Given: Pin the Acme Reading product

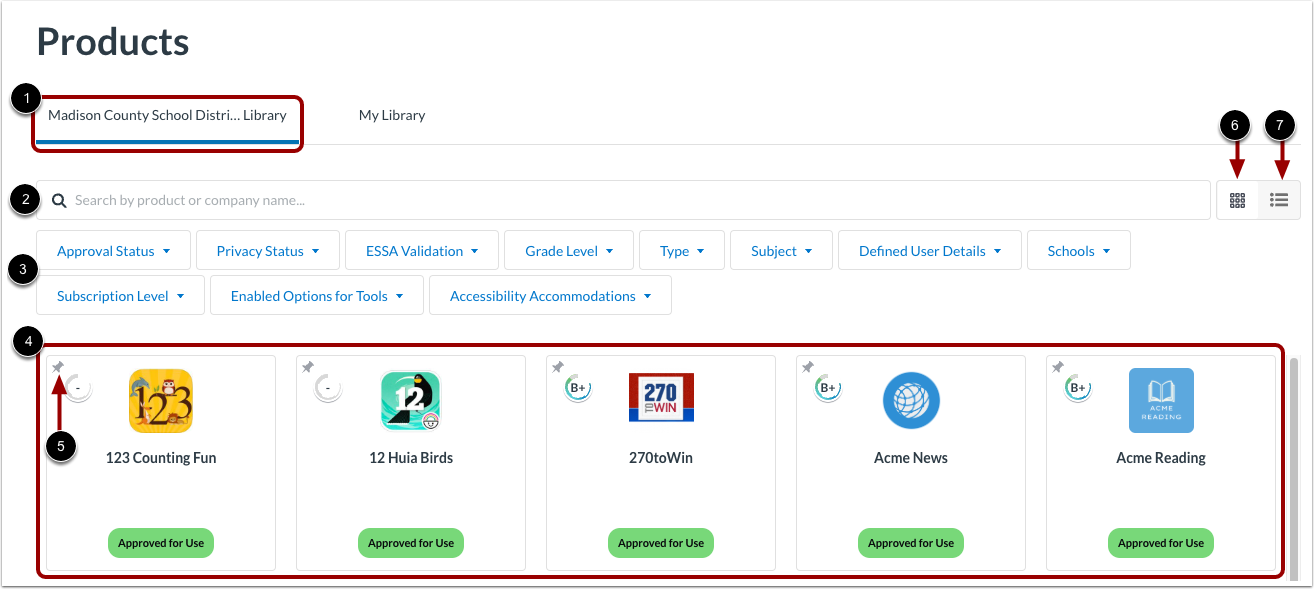Looking at the screenshot, I should pos(1058,367).
